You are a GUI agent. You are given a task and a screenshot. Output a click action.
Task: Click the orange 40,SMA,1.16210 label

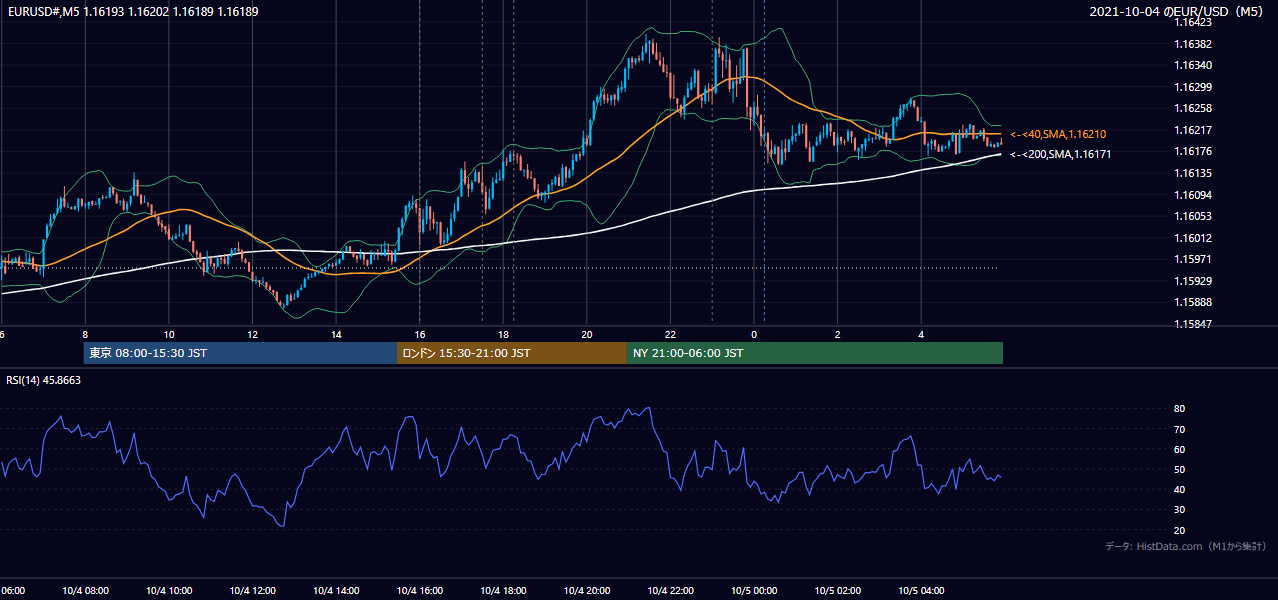pos(1058,134)
